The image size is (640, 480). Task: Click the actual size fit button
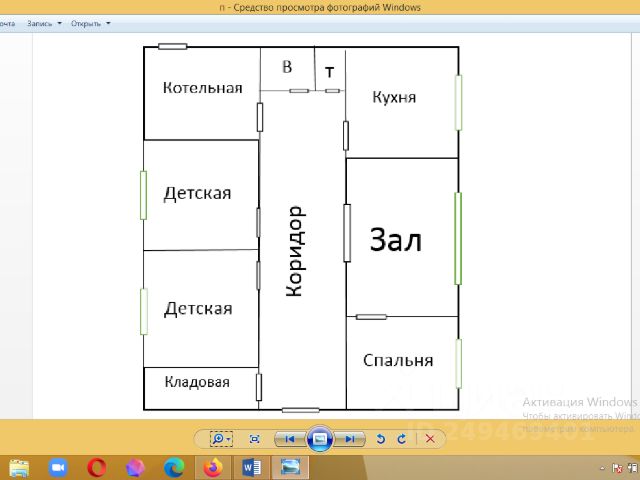254,438
